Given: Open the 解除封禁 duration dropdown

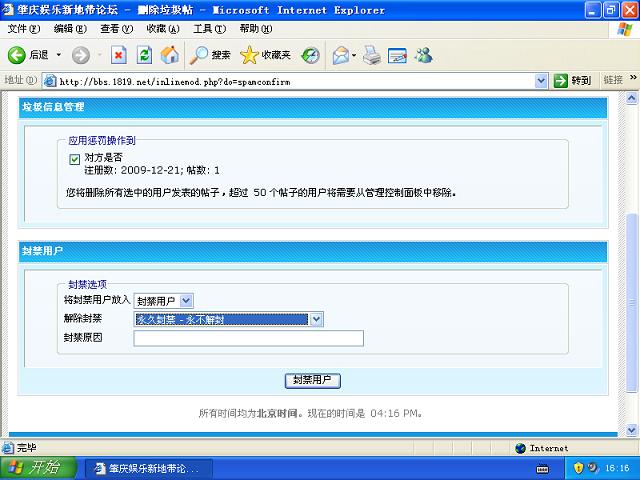Looking at the screenshot, I should 316,319.
